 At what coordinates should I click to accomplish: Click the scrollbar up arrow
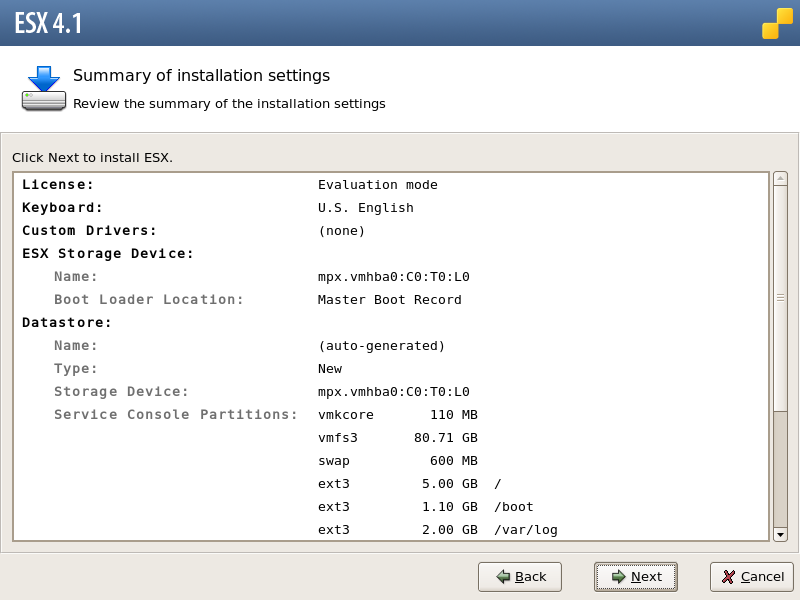pyautogui.click(x=780, y=179)
